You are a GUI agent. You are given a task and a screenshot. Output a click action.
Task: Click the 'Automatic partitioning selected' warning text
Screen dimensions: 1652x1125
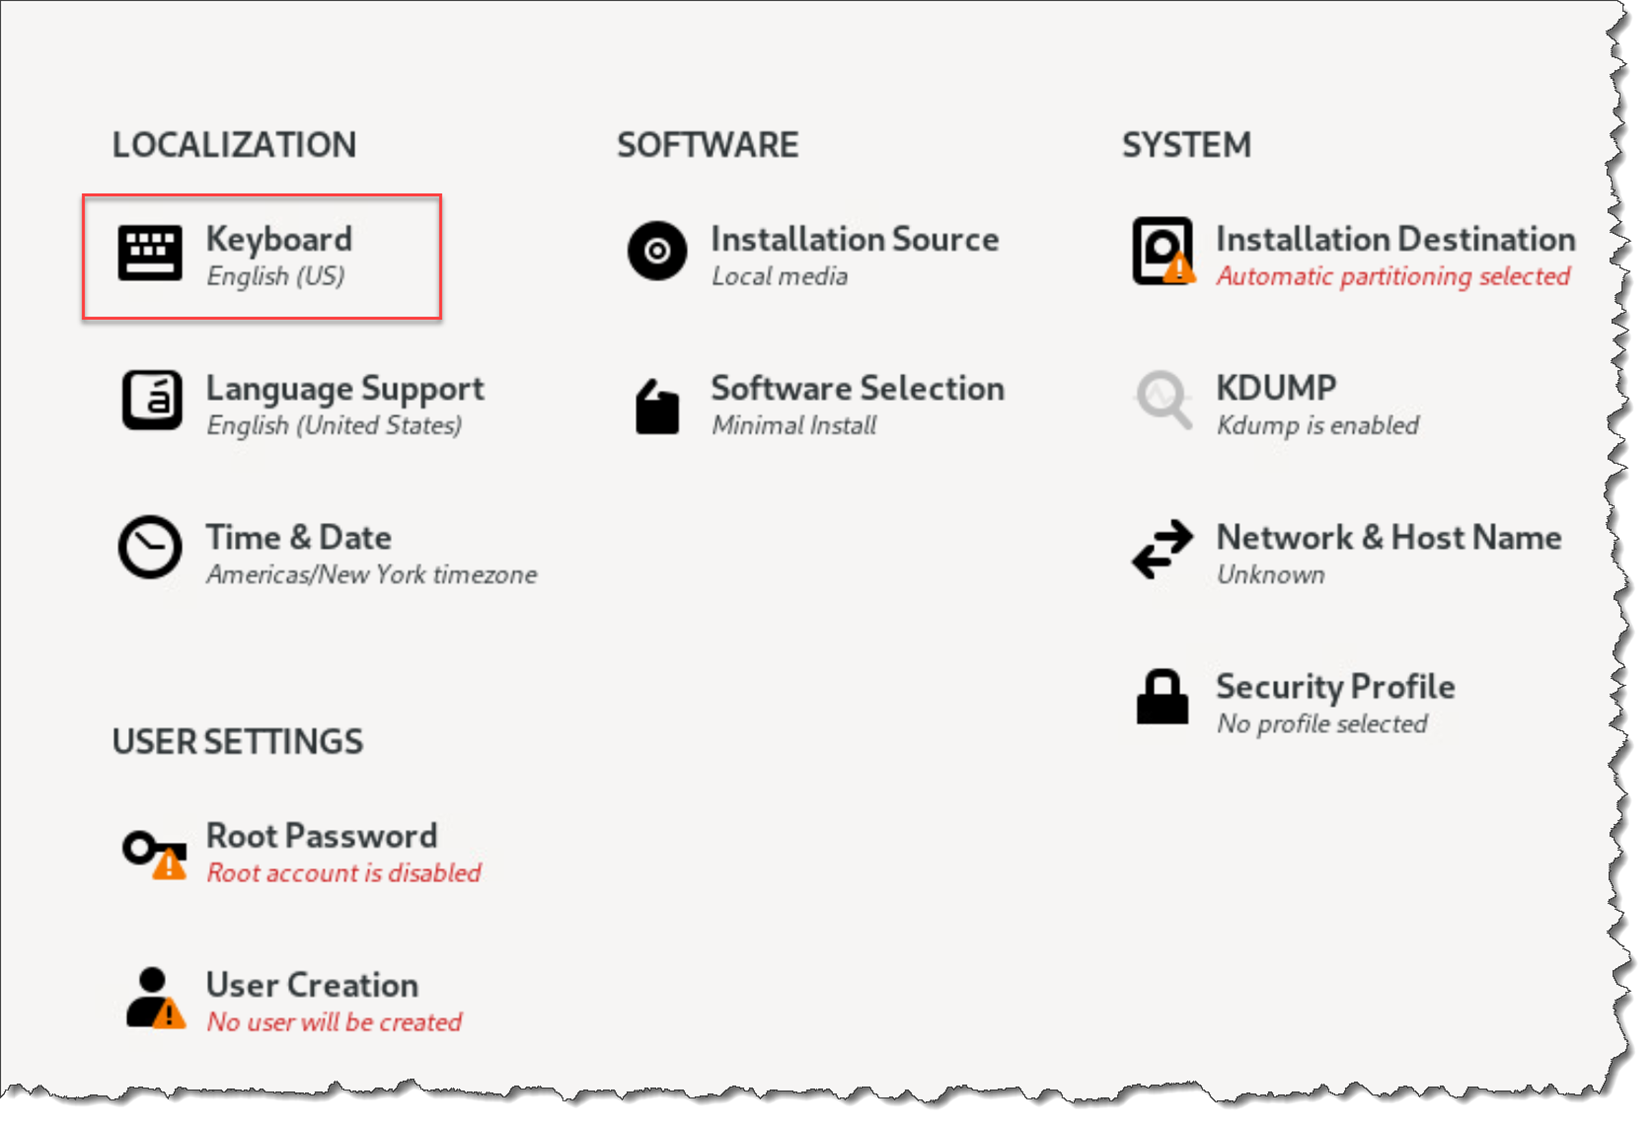click(1393, 277)
